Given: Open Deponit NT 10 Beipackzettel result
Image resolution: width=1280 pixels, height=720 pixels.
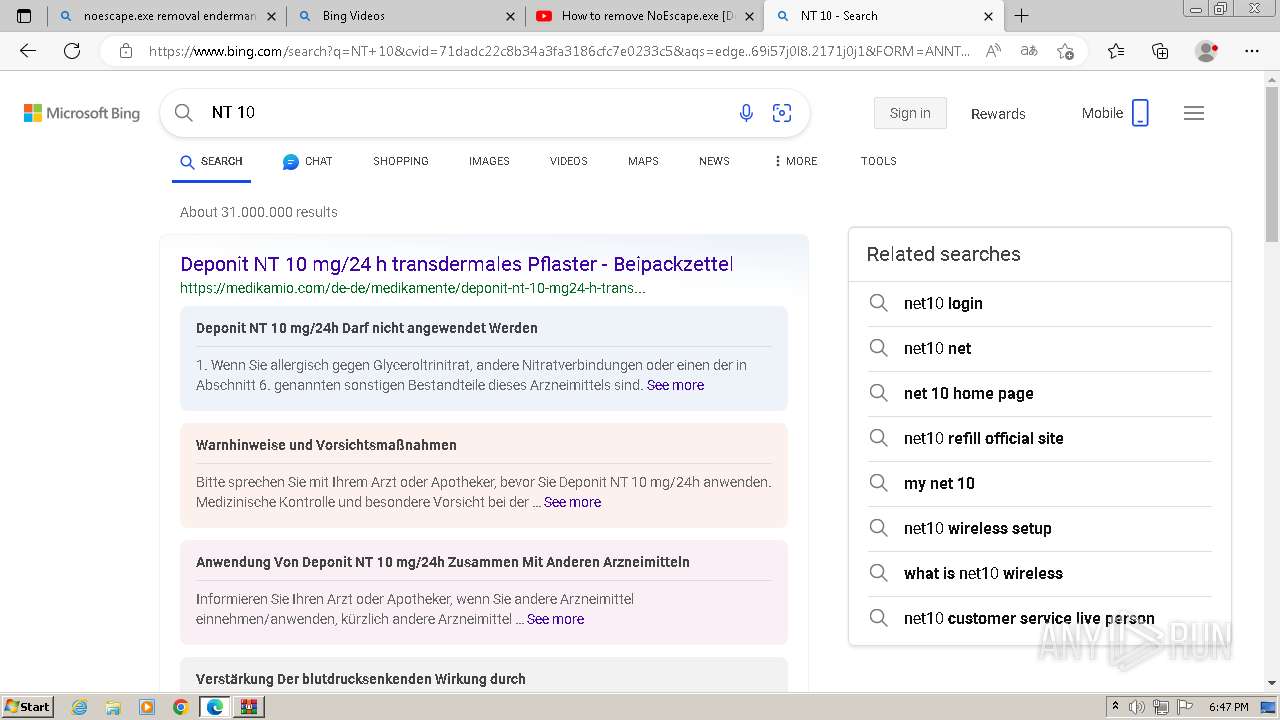Looking at the screenshot, I should pyautogui.click(x=457, y=264).
